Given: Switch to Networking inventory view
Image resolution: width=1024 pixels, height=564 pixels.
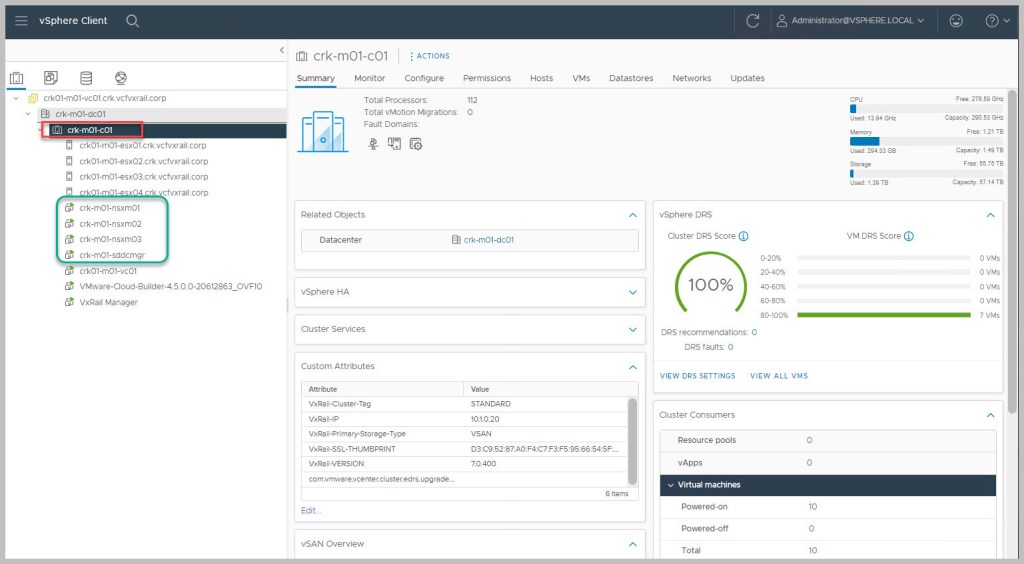Looking at the screenshot, I should pos(121,78).
